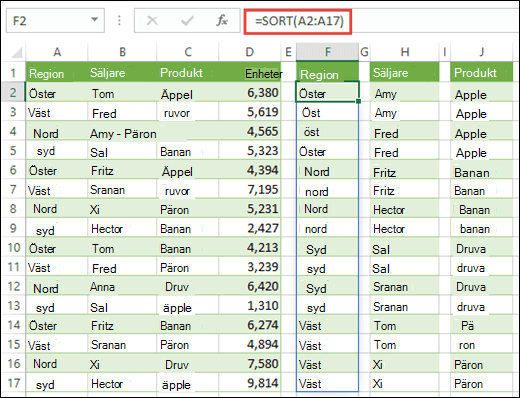Select column G header

point(364,52)
